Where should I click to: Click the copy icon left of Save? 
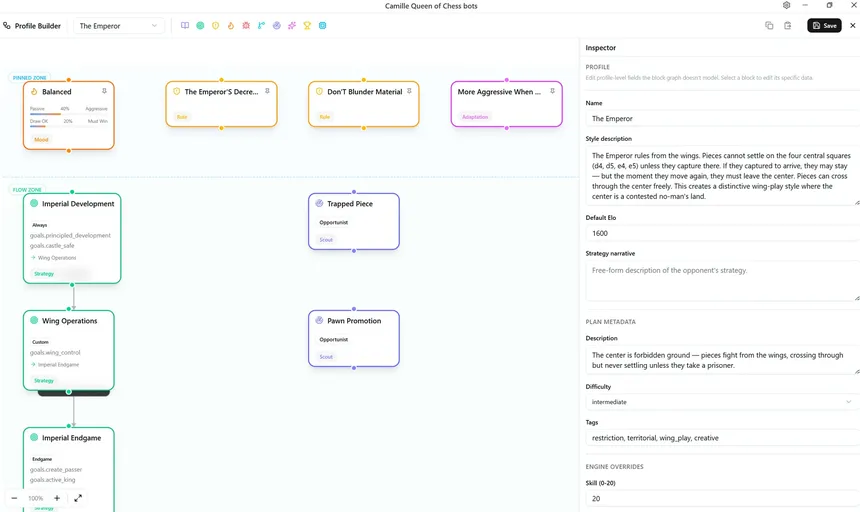click(x=769, y=26)
